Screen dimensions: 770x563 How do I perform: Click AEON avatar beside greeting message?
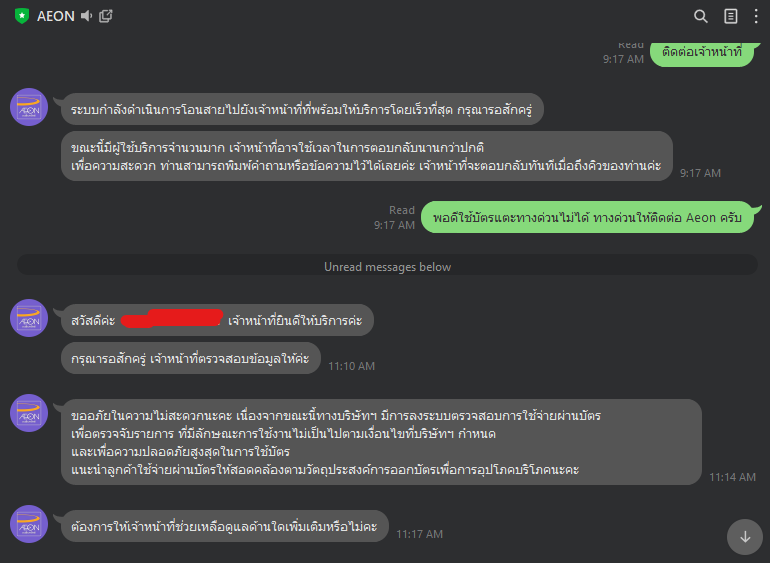pos(29,318)
